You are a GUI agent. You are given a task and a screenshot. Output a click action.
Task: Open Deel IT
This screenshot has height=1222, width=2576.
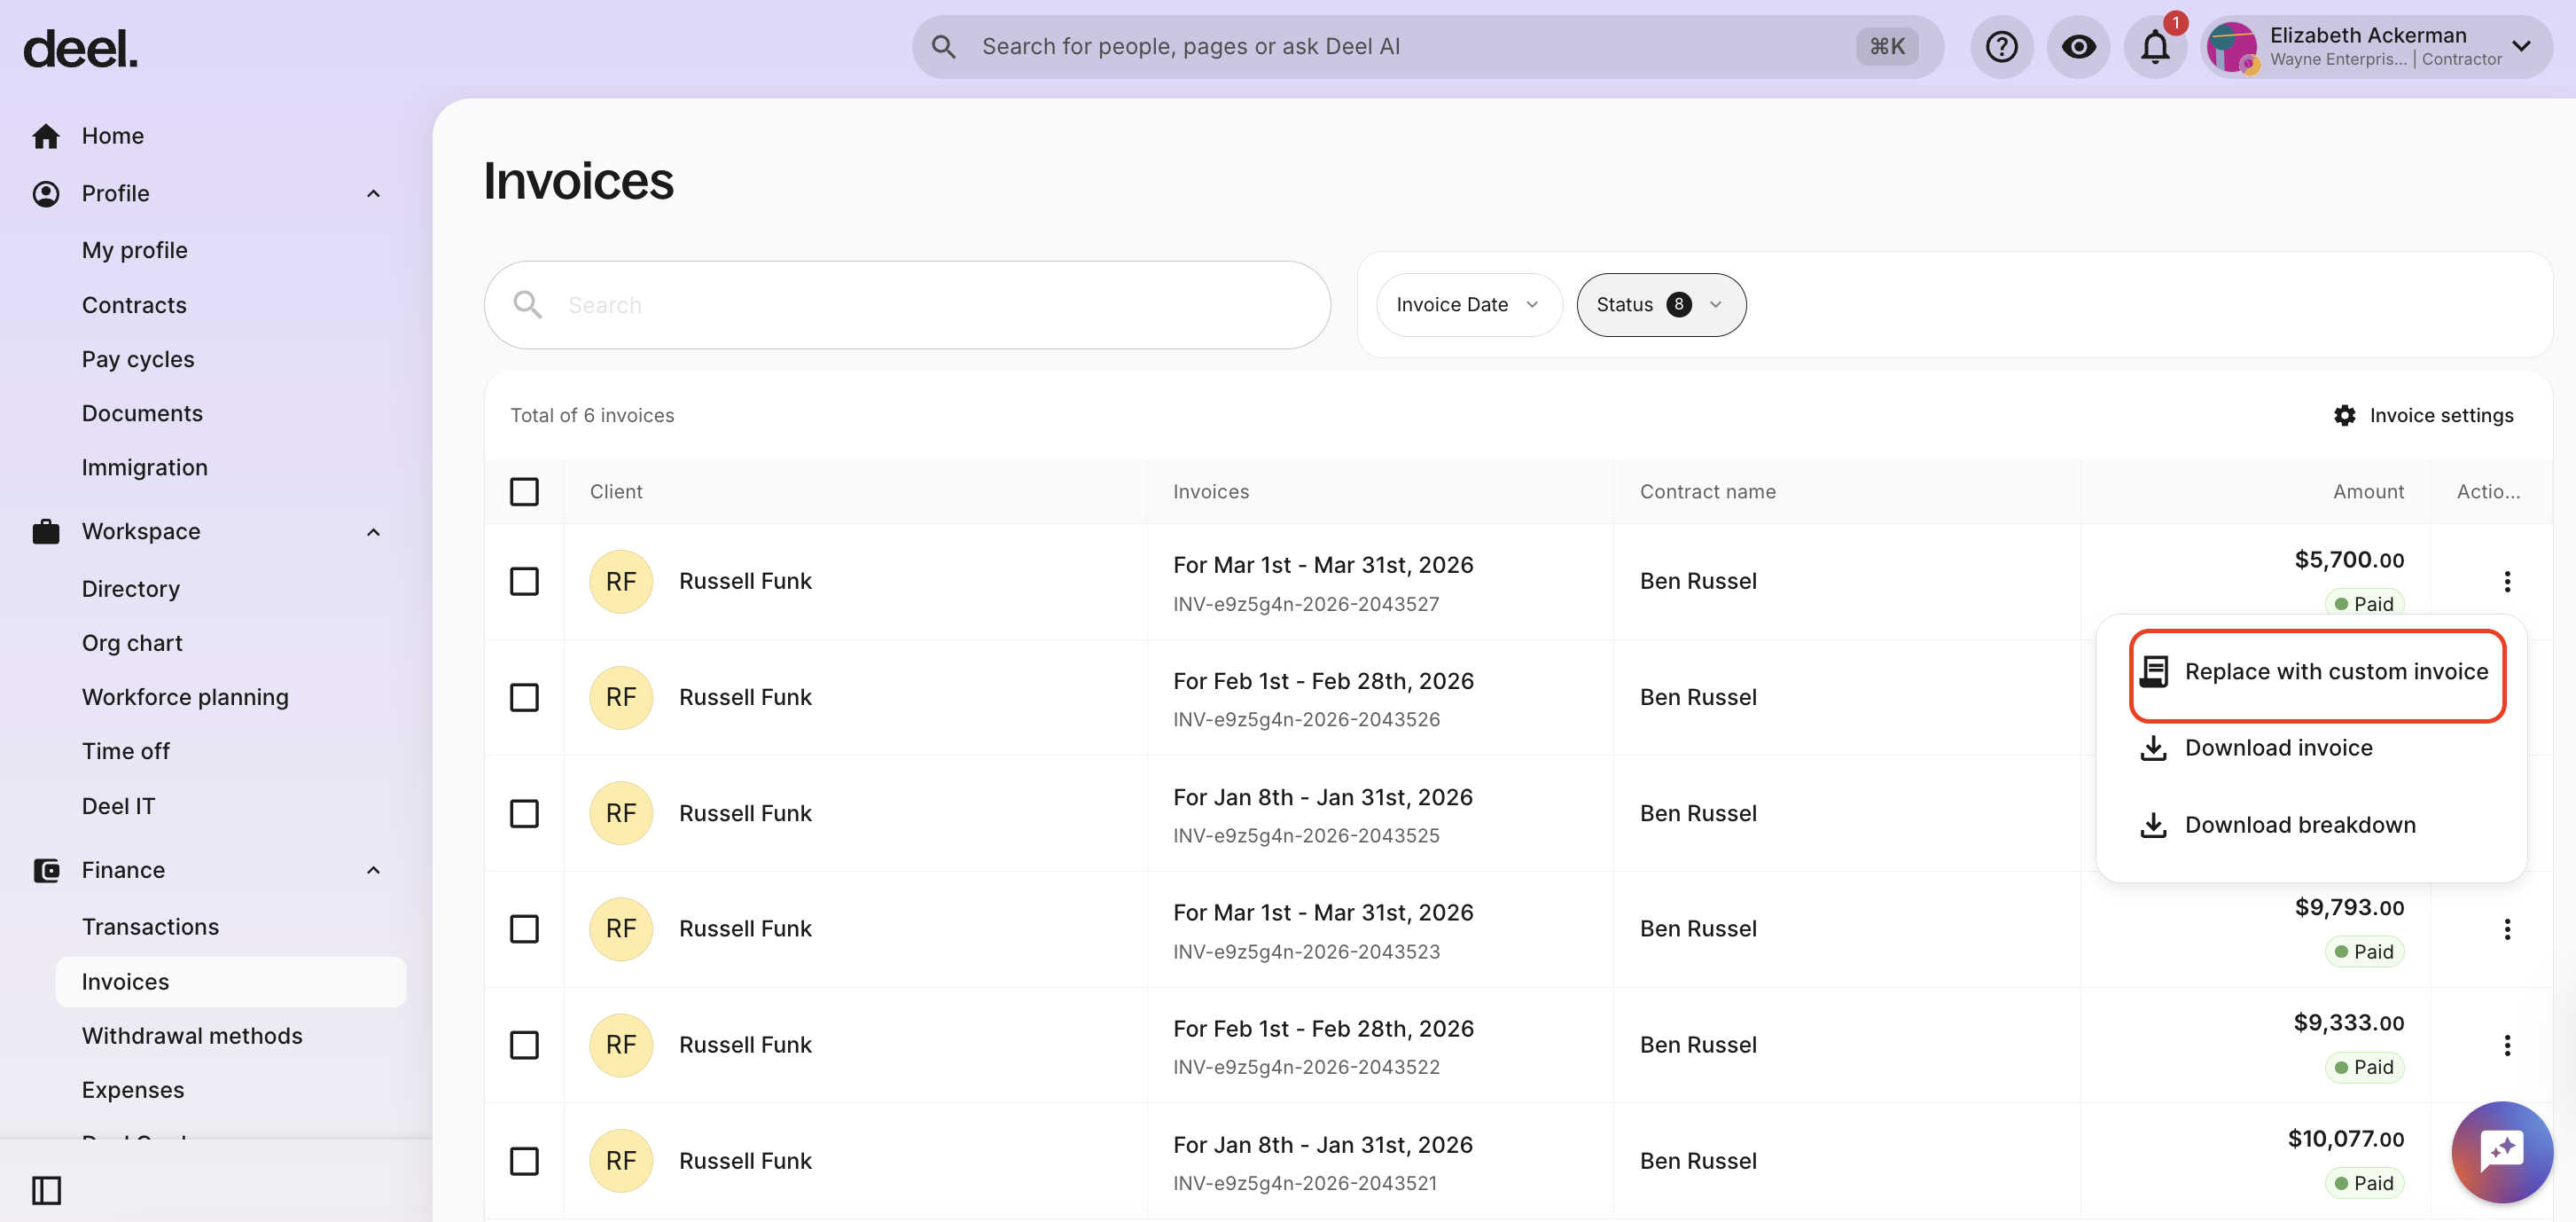[x=118, y=806]
